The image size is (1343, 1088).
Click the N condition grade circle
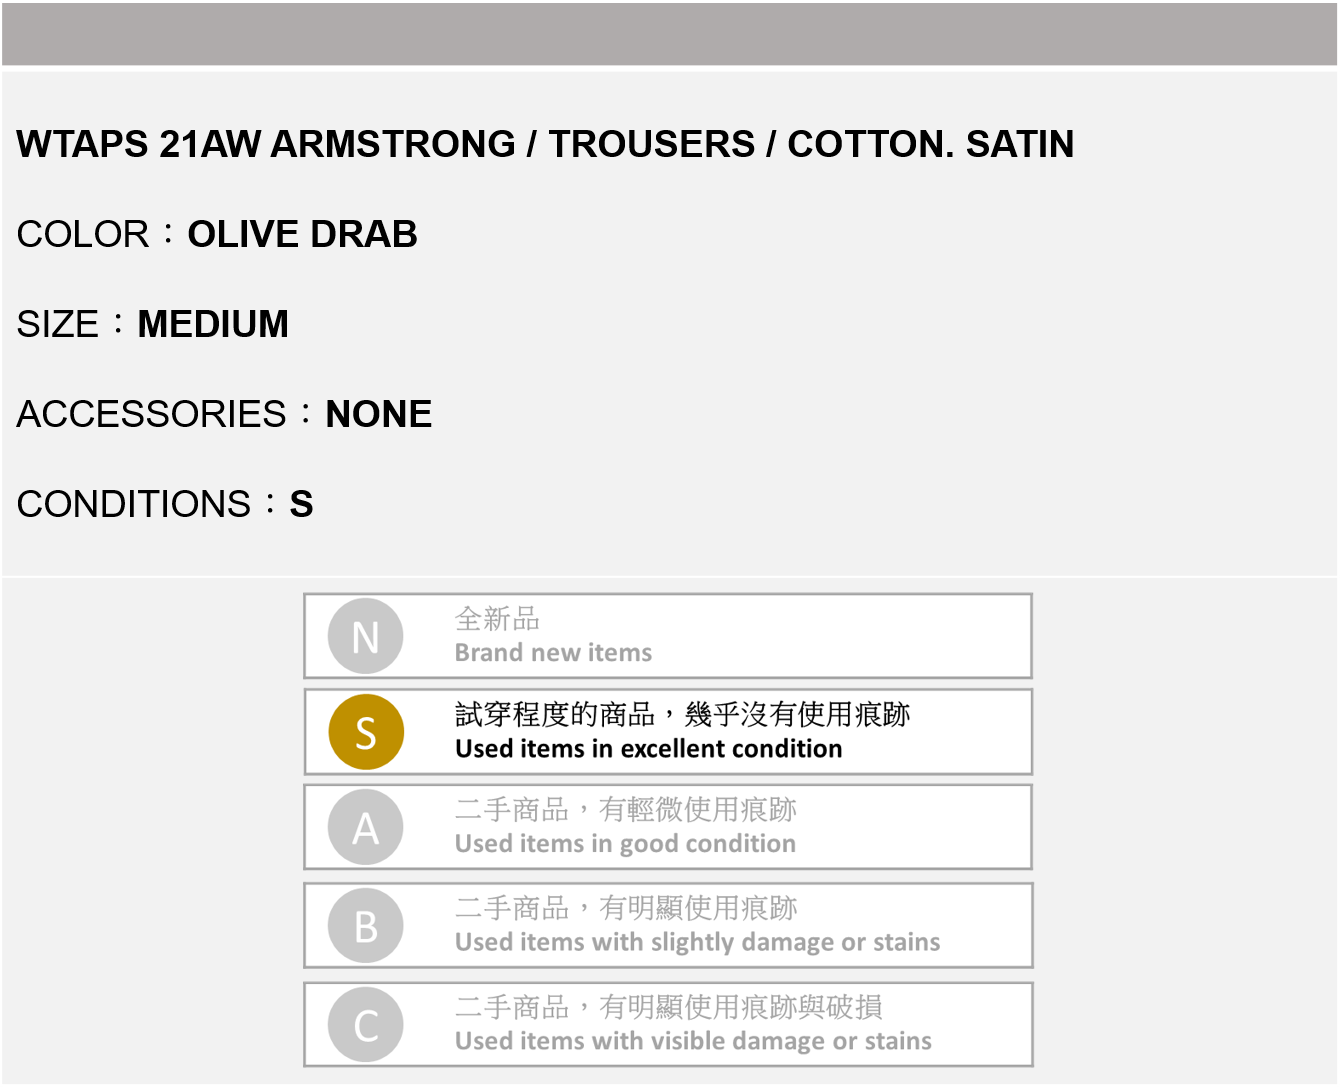(366, 636)
